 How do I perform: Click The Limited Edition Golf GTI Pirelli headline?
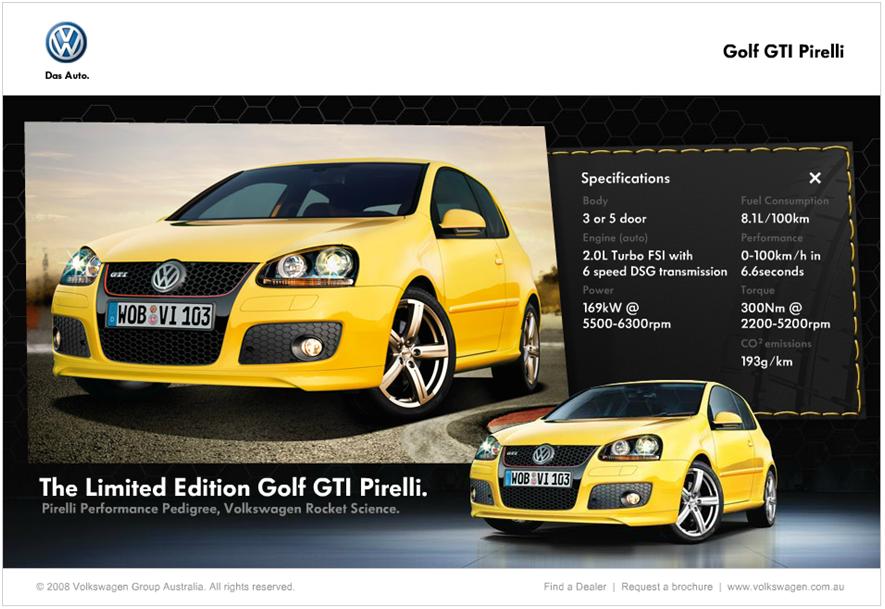tap(233, 487)
